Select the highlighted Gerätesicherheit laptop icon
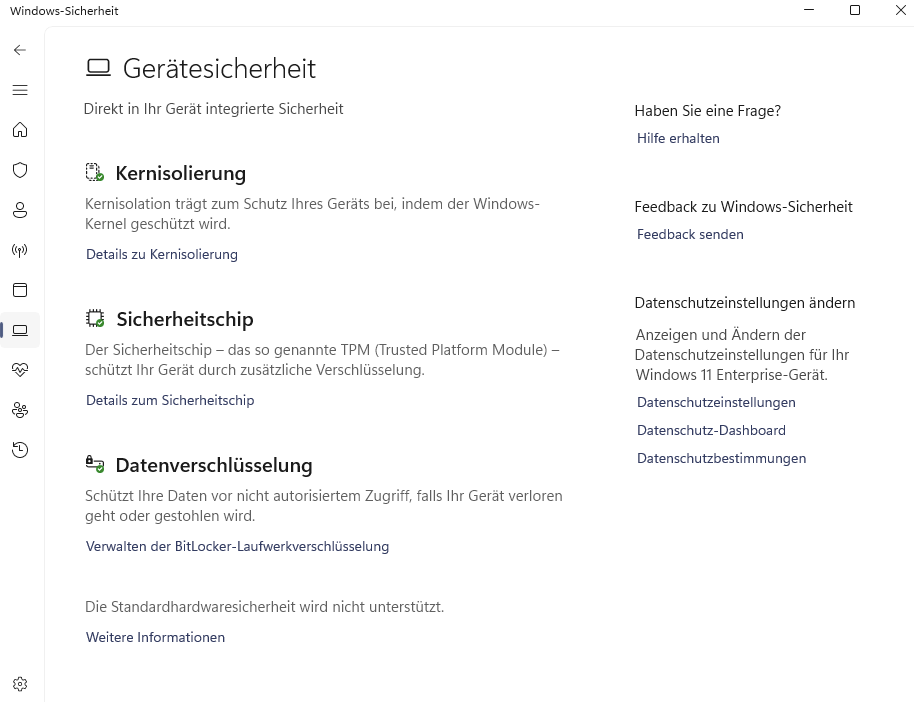The width and height of the screenshot is (914, 702). 20,330
